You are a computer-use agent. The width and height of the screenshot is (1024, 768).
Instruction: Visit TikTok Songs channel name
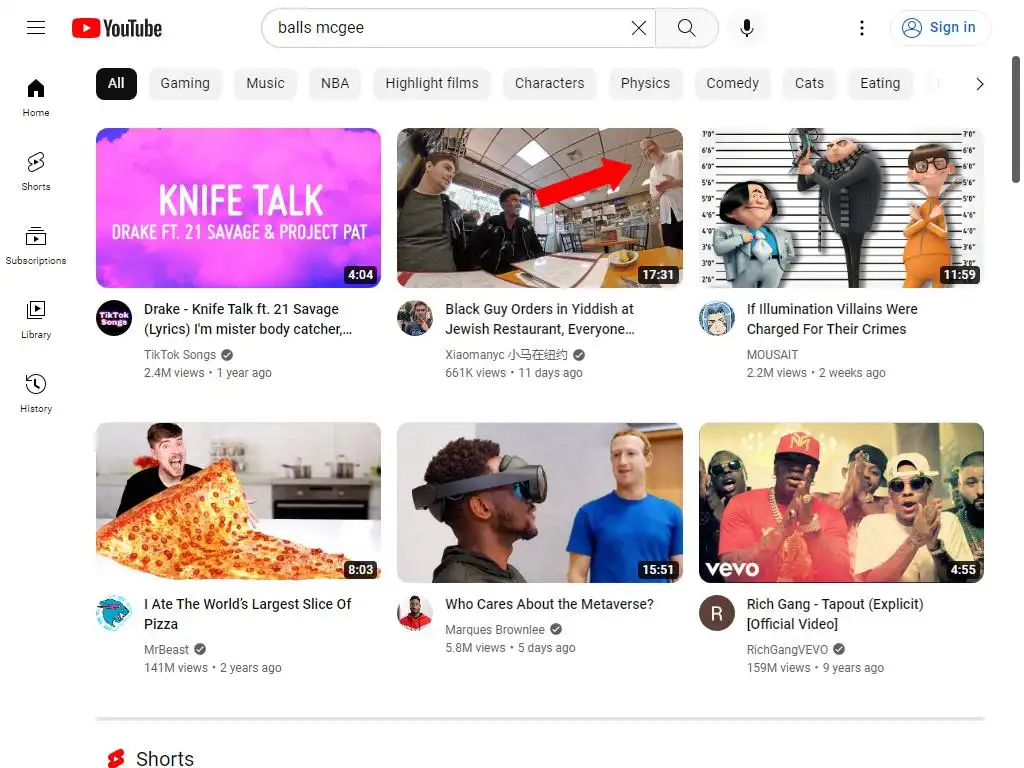[180, 355]
